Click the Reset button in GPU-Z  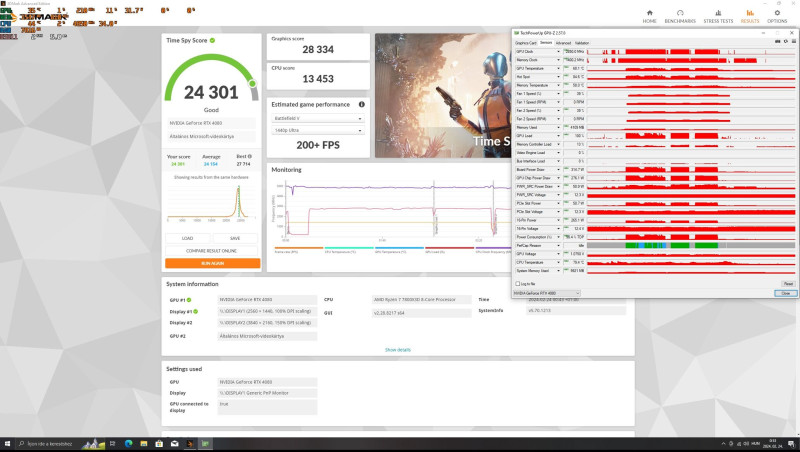click(x=788, y=284)
